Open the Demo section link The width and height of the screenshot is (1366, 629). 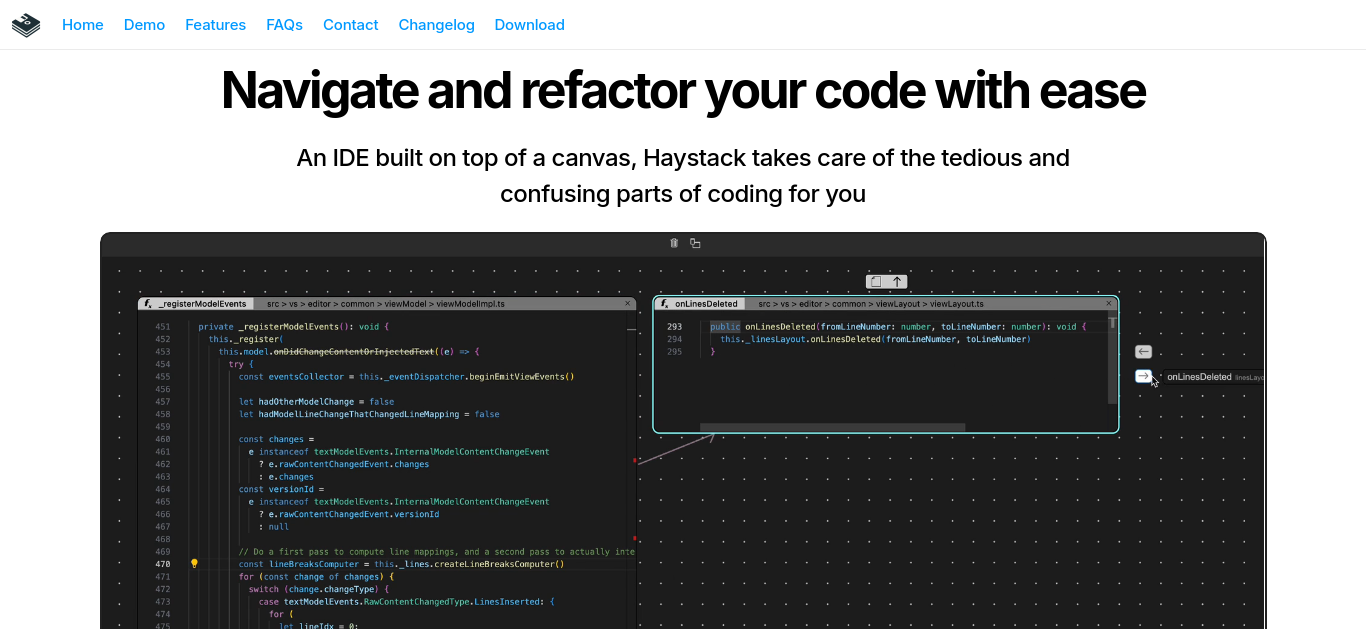pyautogui.click(x=144, y=25)
